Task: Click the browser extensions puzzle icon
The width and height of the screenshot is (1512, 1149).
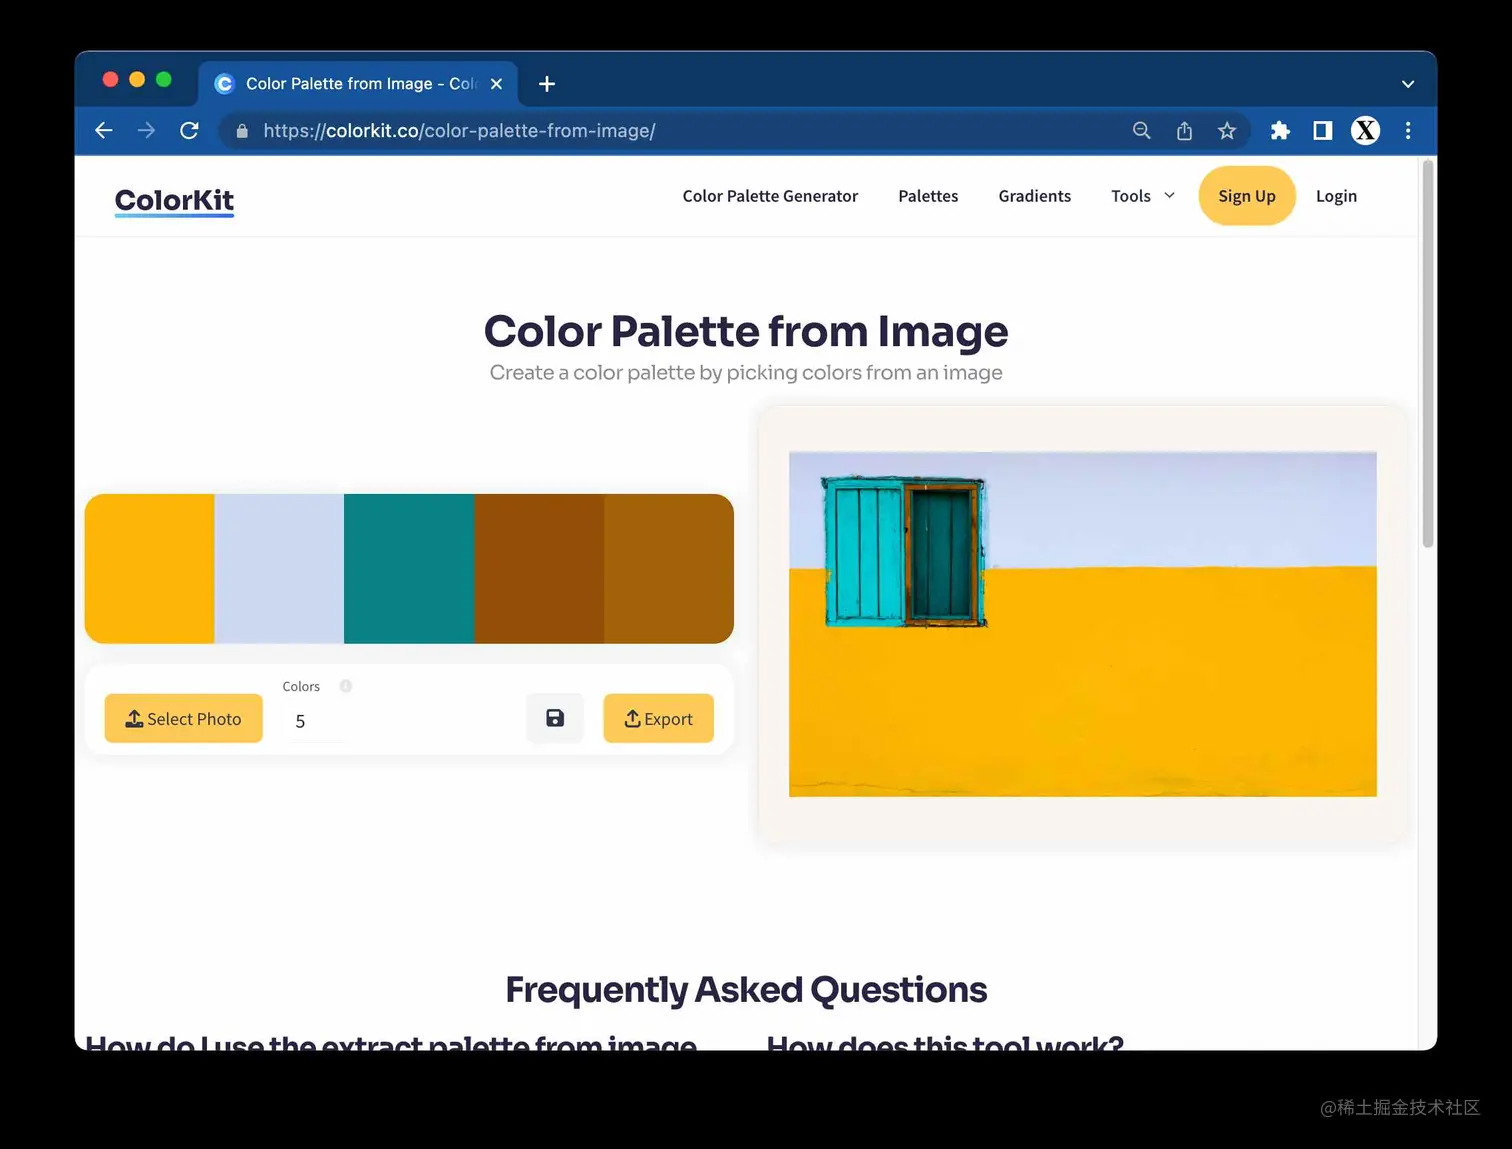Action: (1280, 130)
